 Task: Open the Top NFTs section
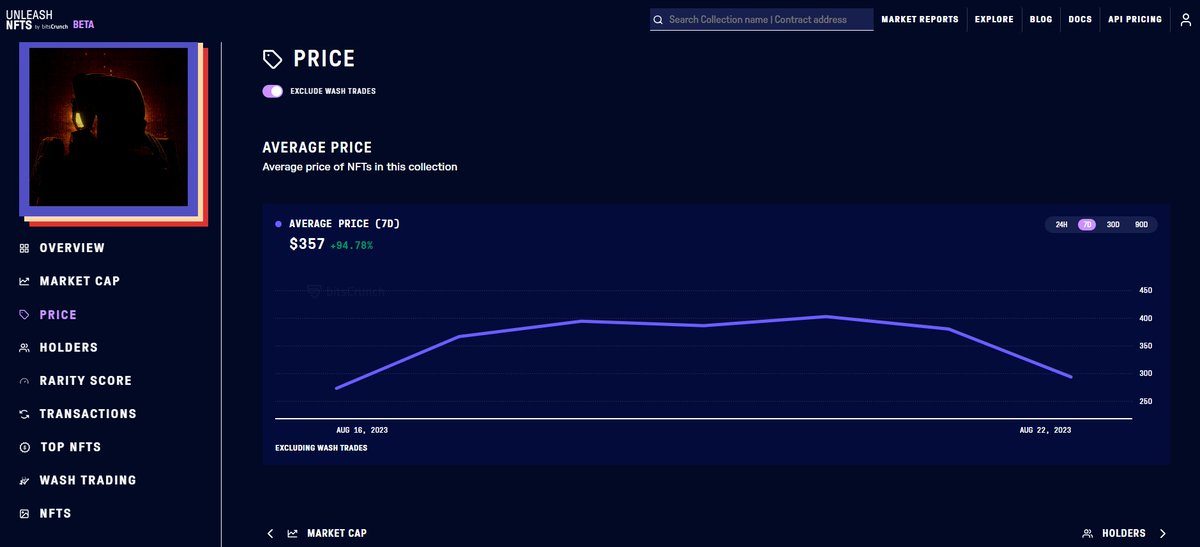(x=70, y=447)
